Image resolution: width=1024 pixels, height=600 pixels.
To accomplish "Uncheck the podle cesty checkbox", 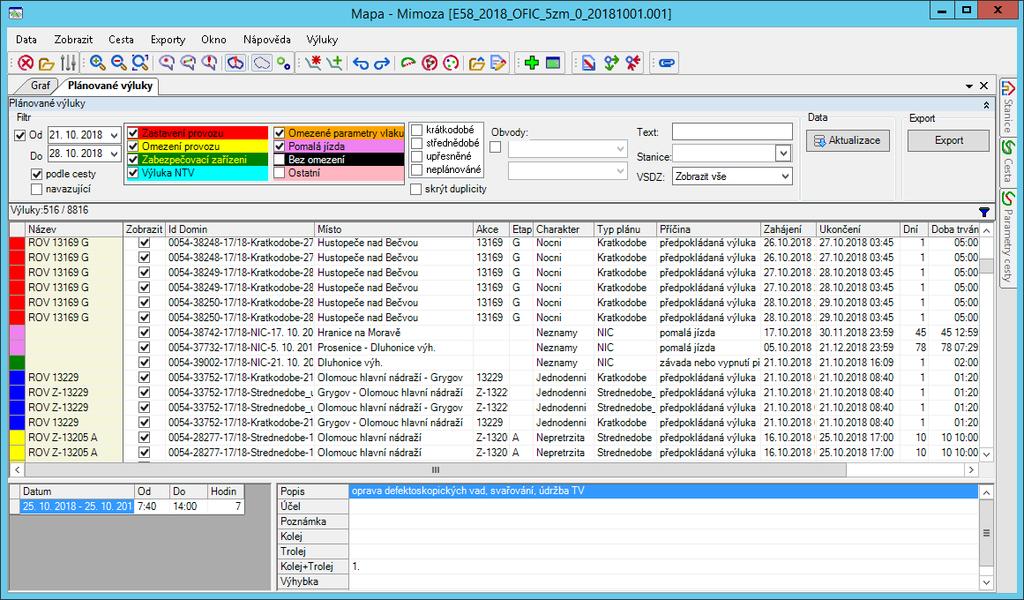I will click(x=37, y=174).
